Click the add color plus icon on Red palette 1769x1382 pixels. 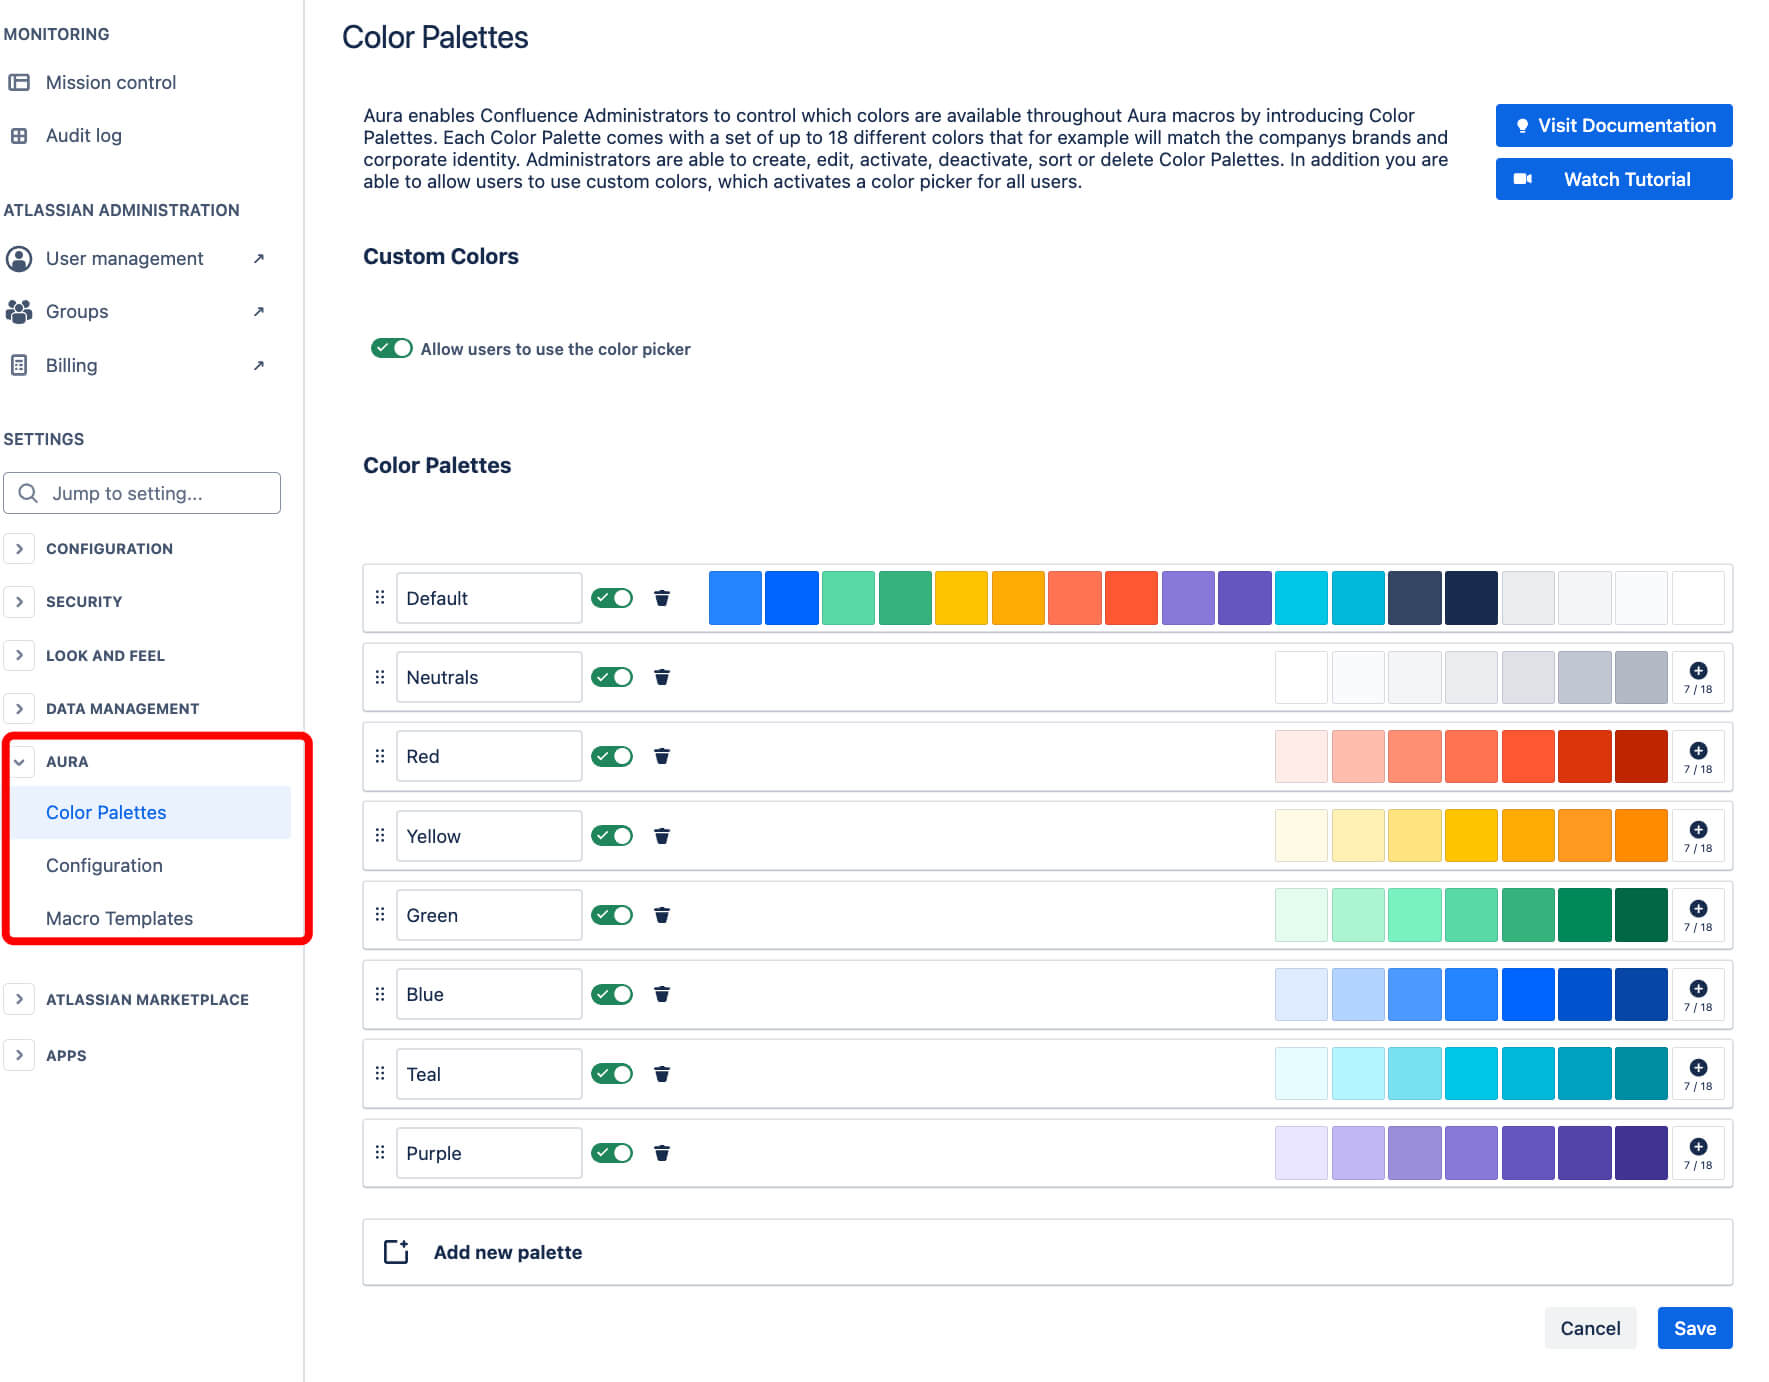click(1698, 749)
